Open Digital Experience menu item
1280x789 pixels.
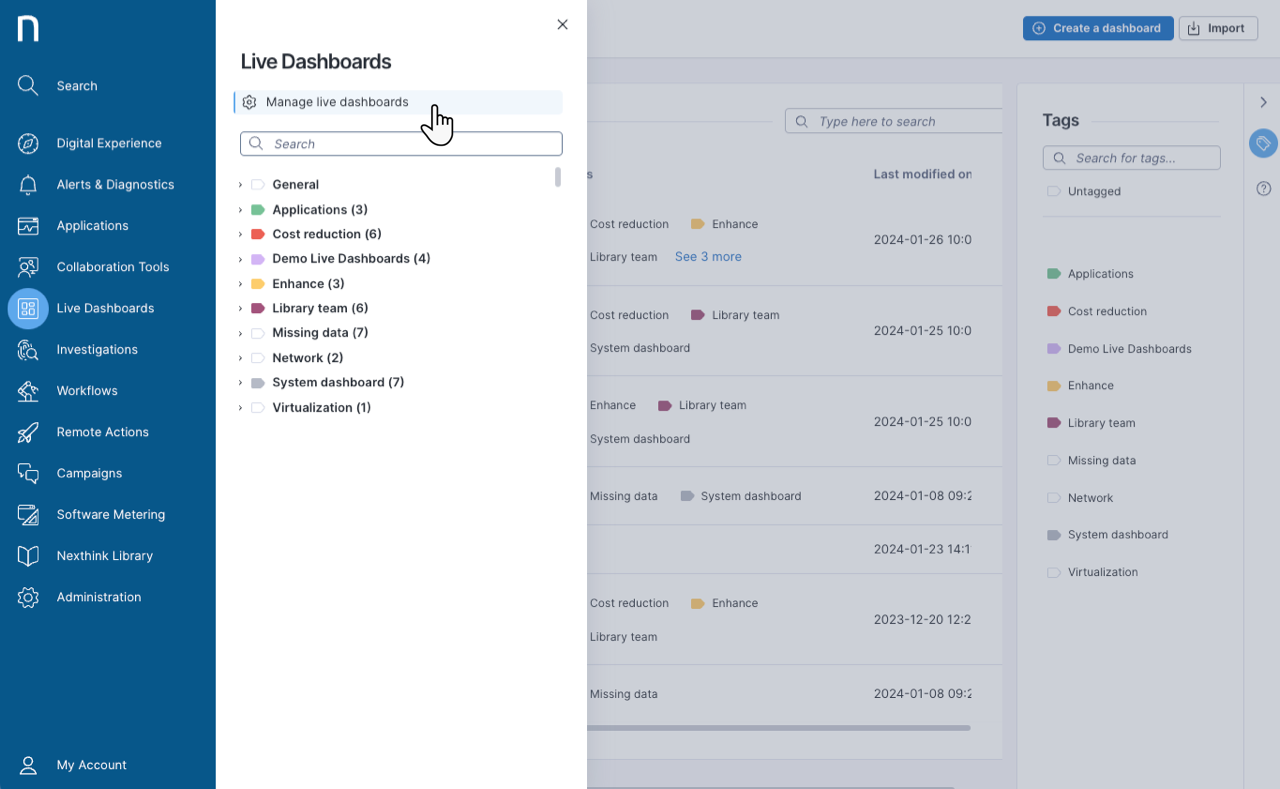109,143
